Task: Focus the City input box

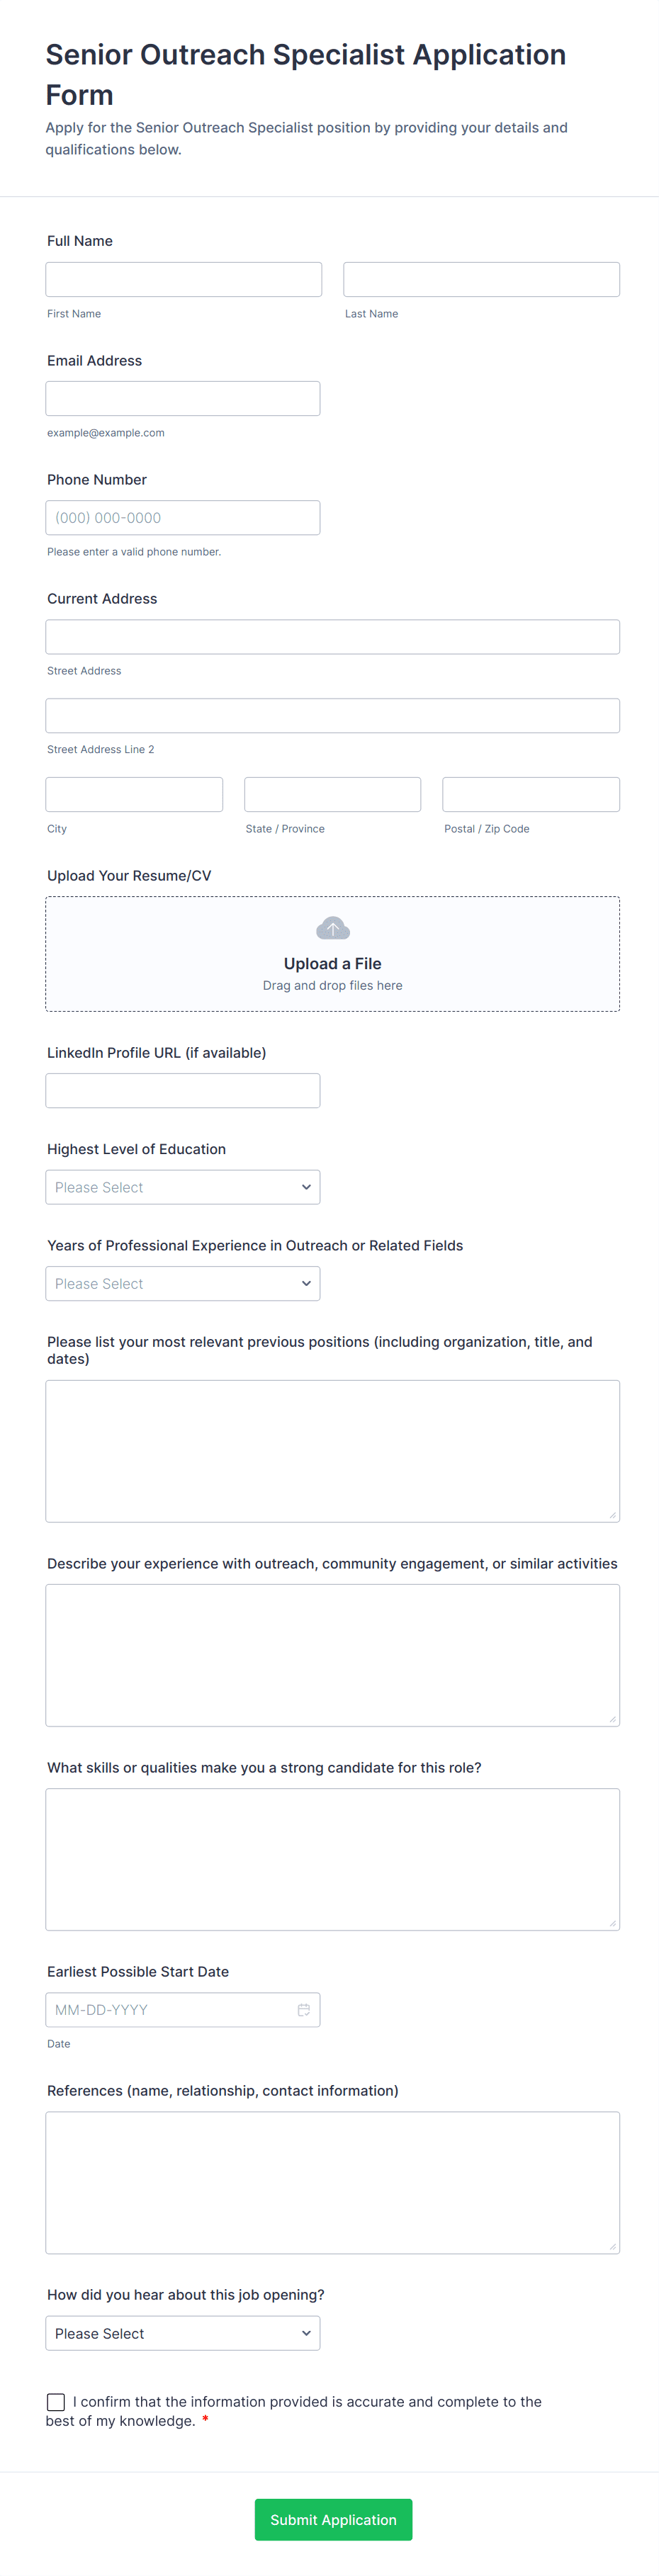Action: 134,794
